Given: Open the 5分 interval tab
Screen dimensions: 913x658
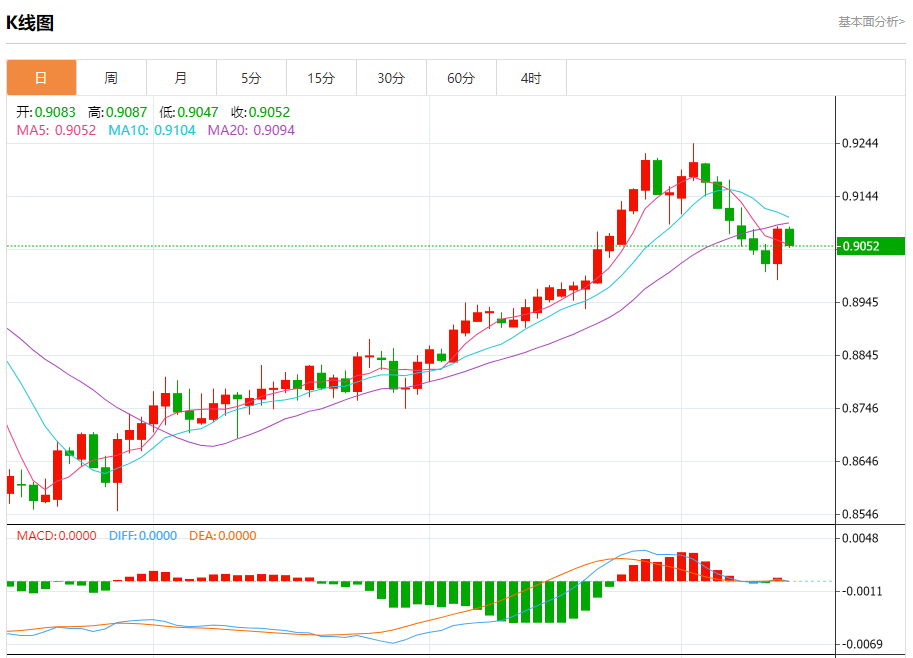Looking at the screenshot, I should [x=251, y=77].
